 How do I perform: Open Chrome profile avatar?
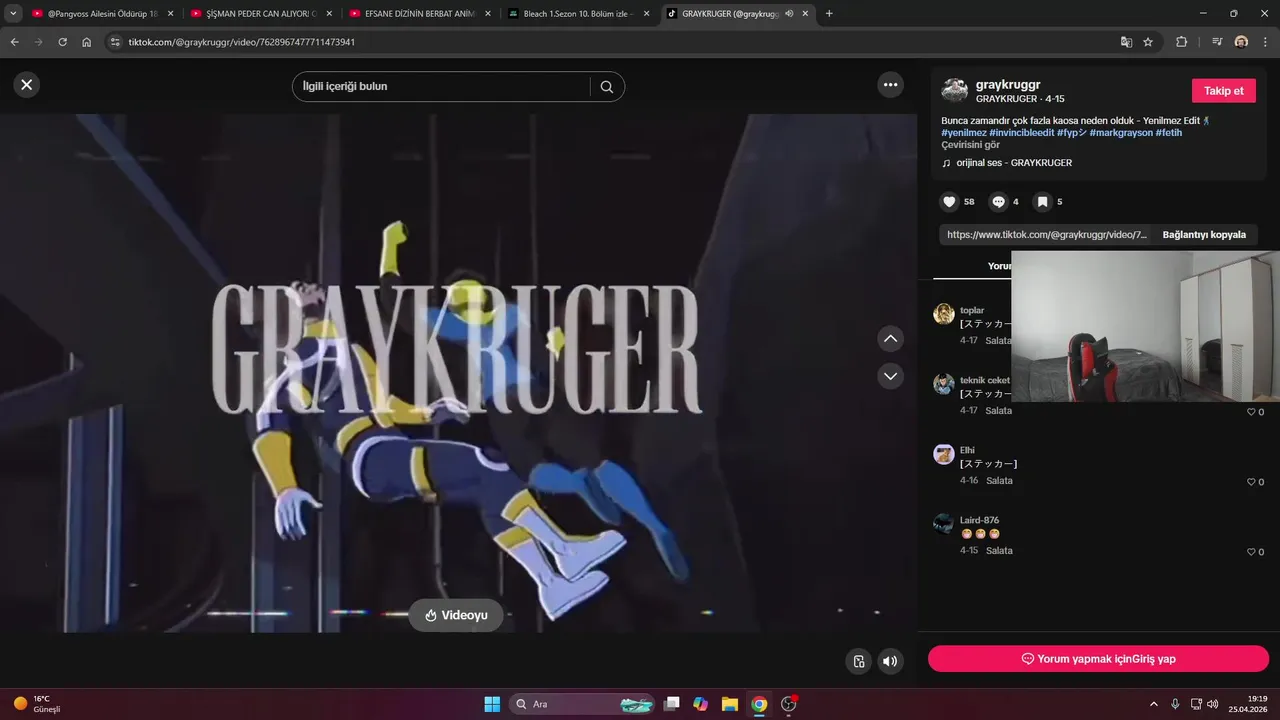tap(1241, 42)
